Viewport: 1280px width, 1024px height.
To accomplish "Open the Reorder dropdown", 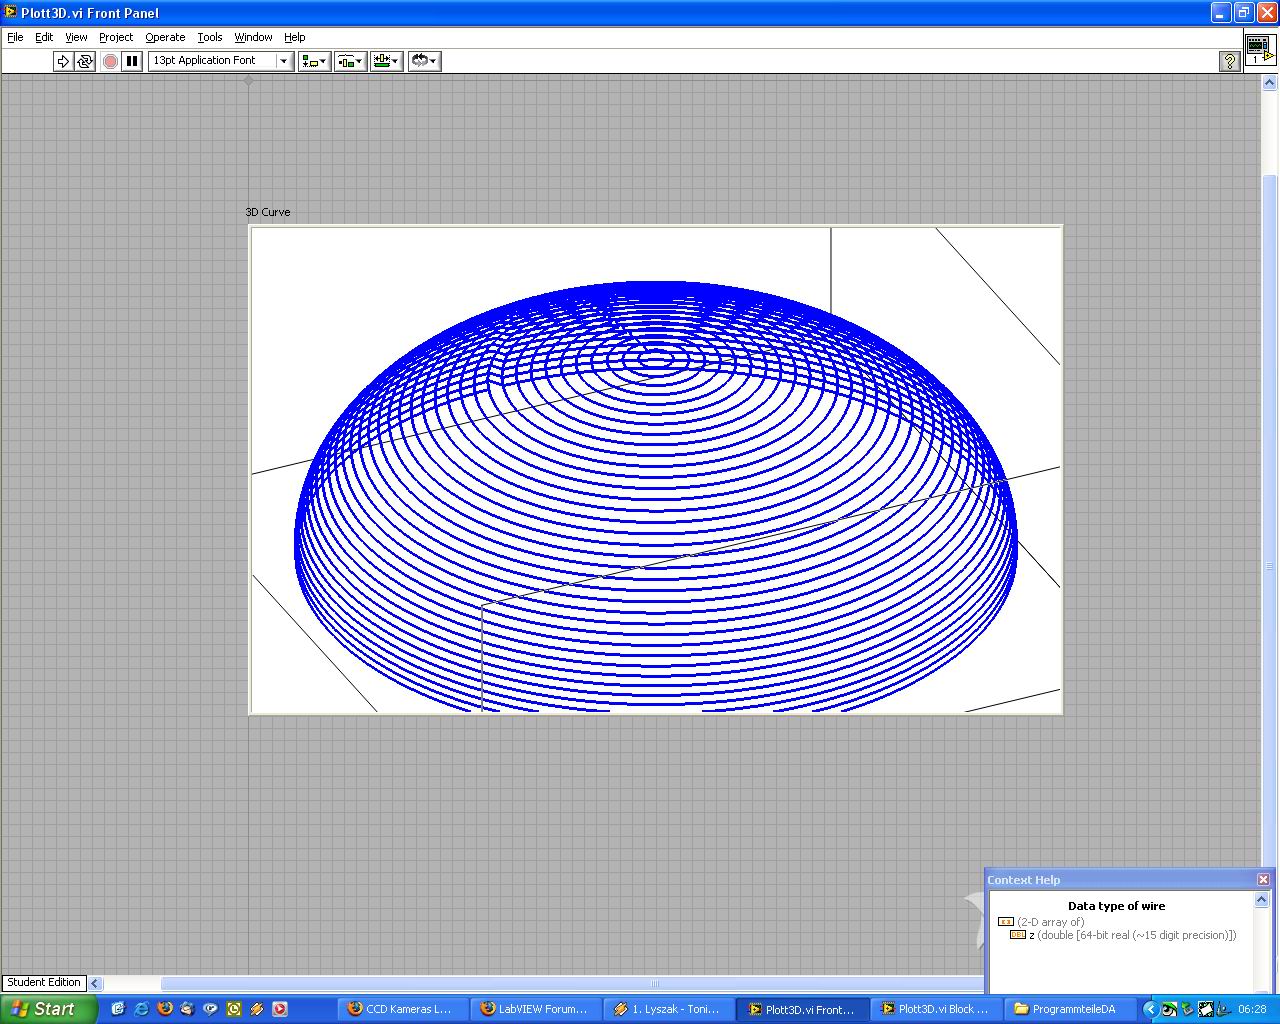I will (424, 61).
